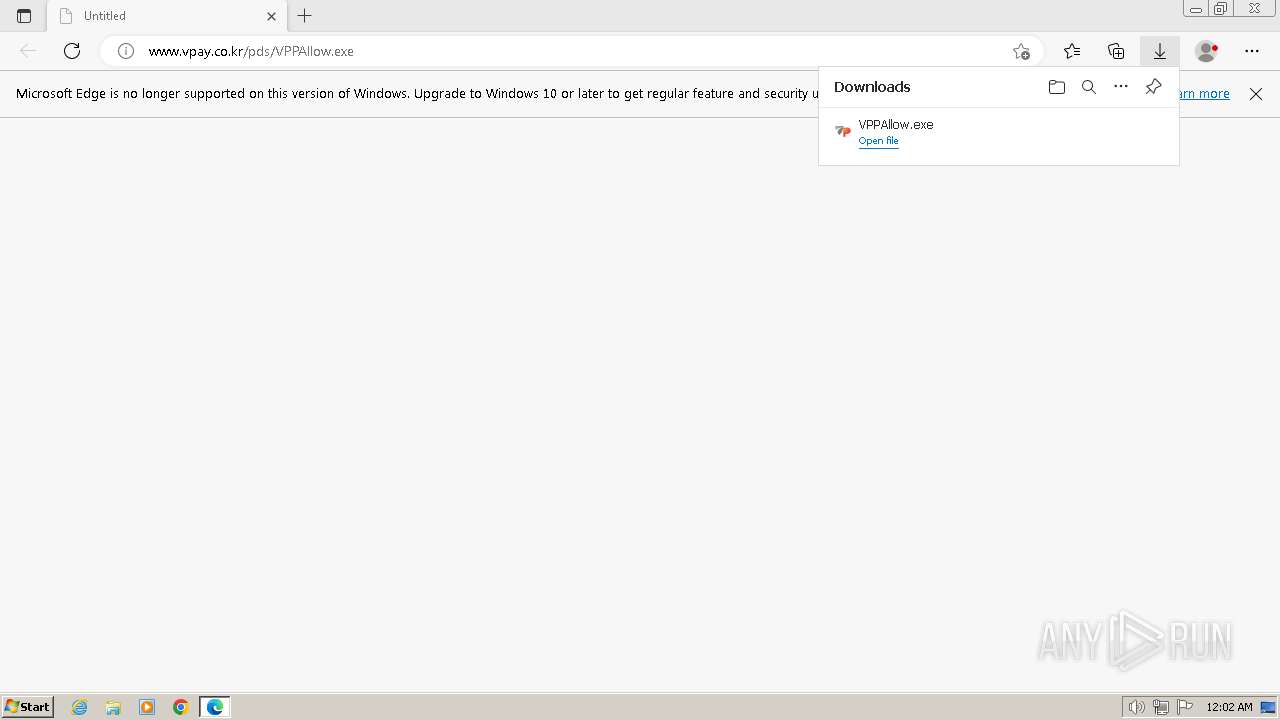
Task: Open more options in Downloads panel
Action: click(x=1121, y=87)
